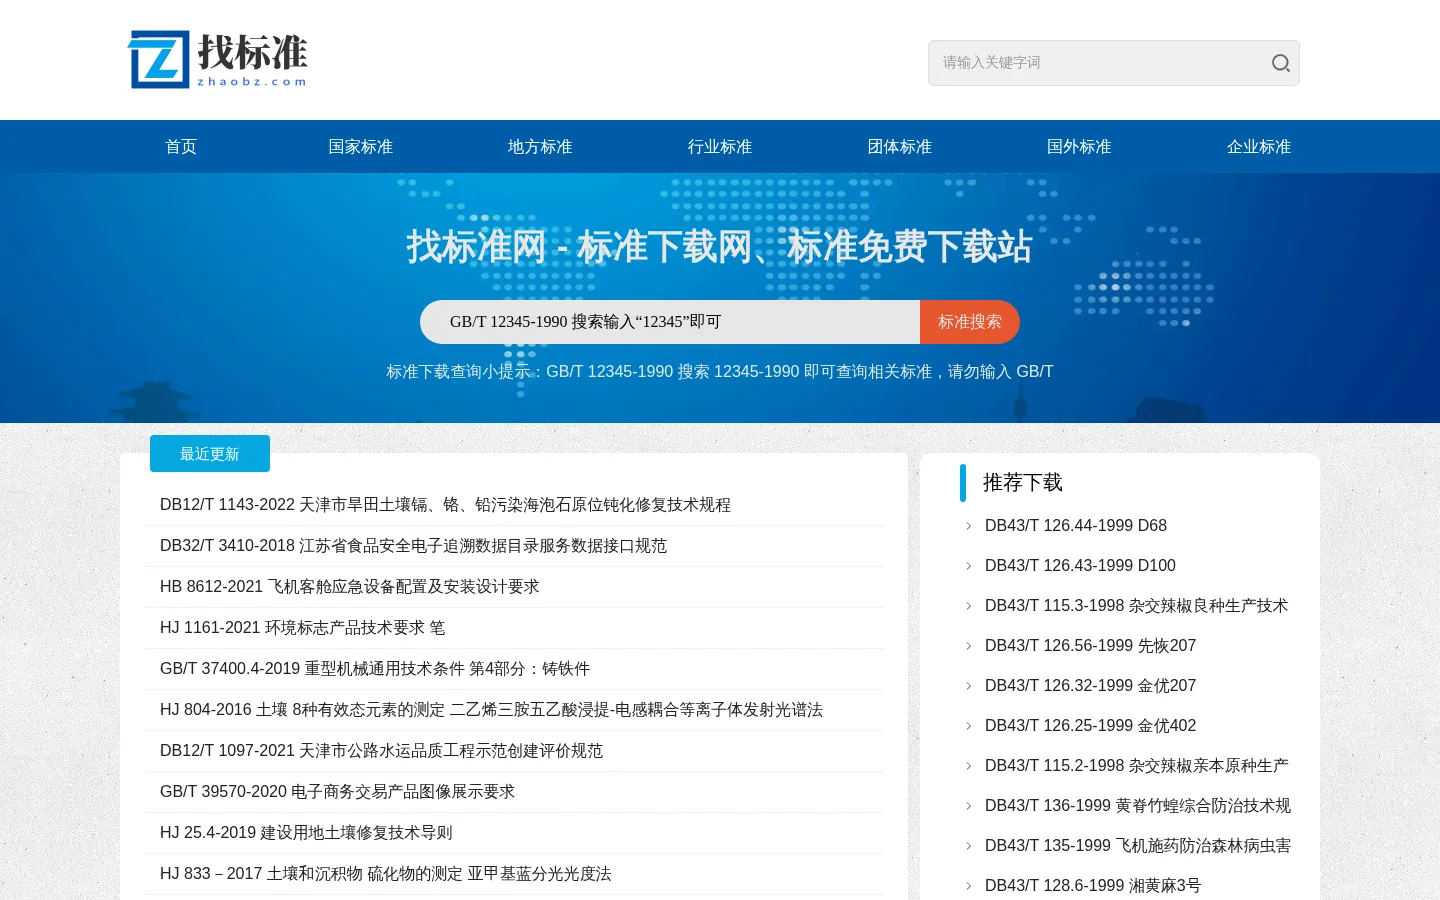Viewport: 1440px width, 900px height.
Task: Click chevron beside DB43/T 126.25-1999 金优402
Action: (968, 726)
